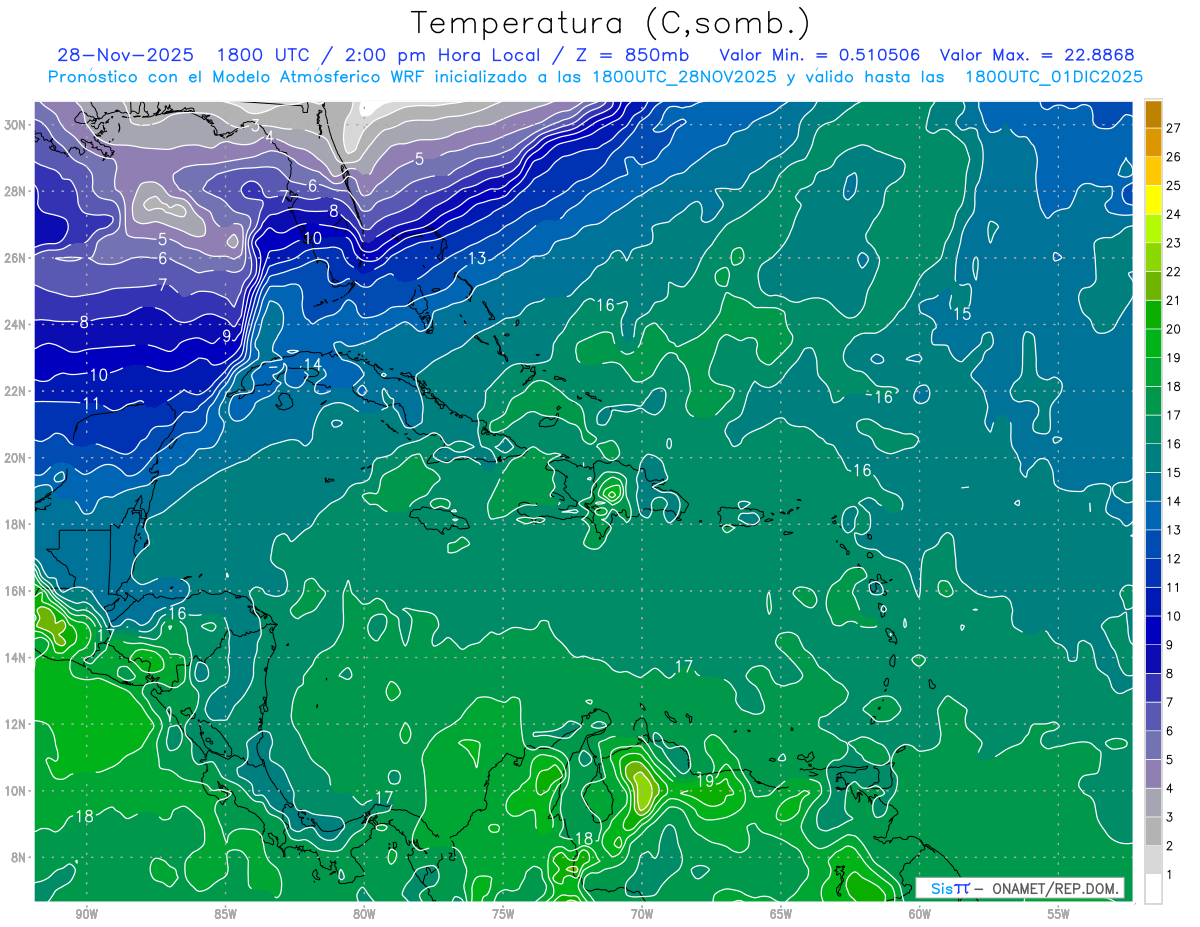Viewport: 1200px width, 927px height.
Task: Click the 60W longitude axis label
Action: click(920, 914)
